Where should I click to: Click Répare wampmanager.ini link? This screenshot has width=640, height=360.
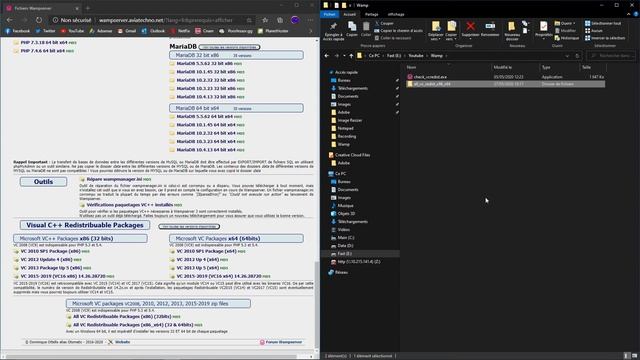[114, 179]
